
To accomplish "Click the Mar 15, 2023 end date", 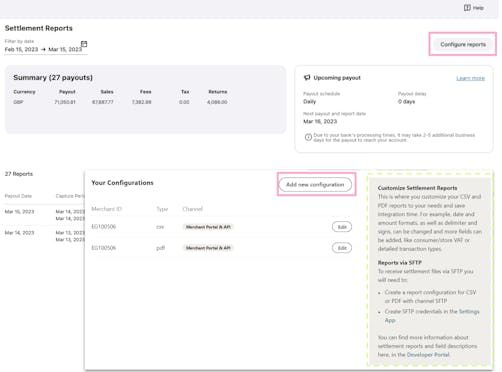I will click(65, 49).
